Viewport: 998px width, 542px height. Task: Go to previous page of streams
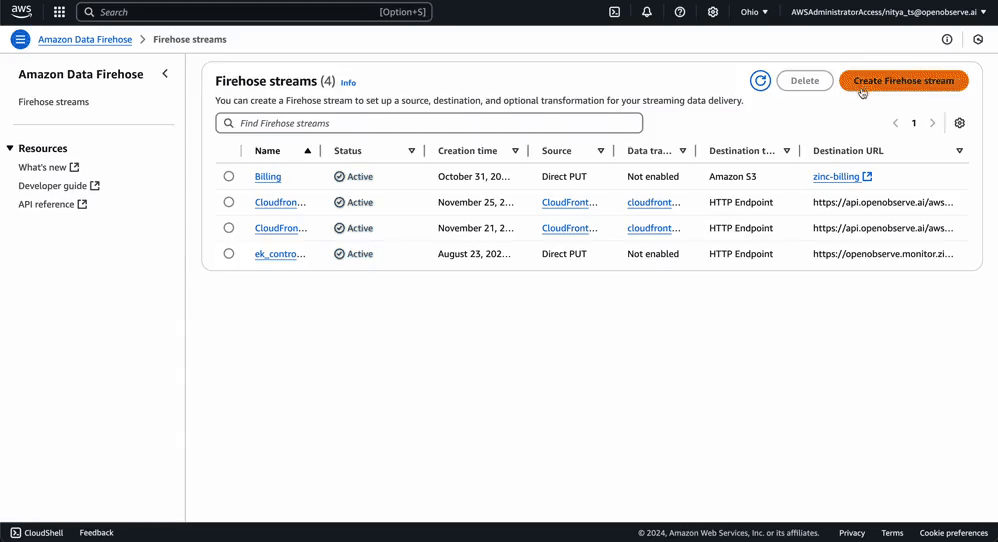[896, 123]
